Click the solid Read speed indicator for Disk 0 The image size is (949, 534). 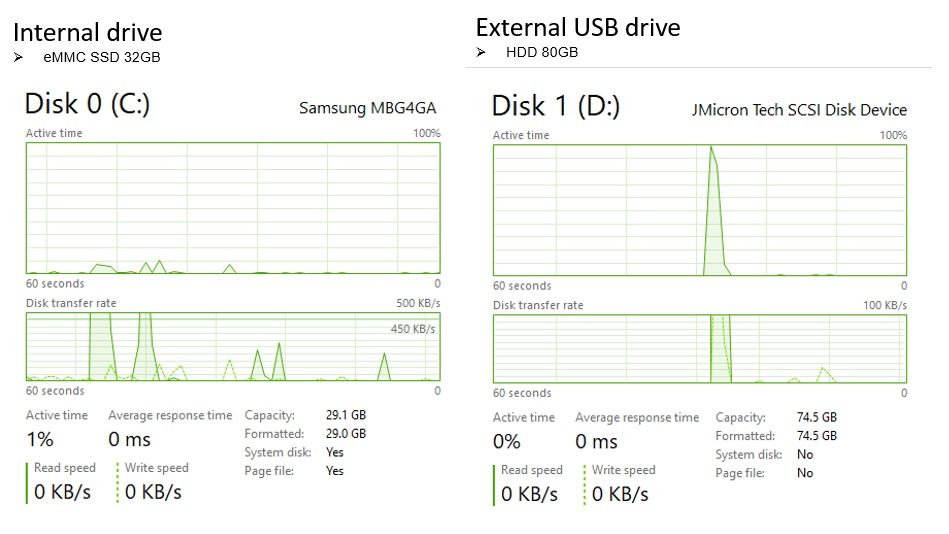pyautogui.click(x=27, y=483)
